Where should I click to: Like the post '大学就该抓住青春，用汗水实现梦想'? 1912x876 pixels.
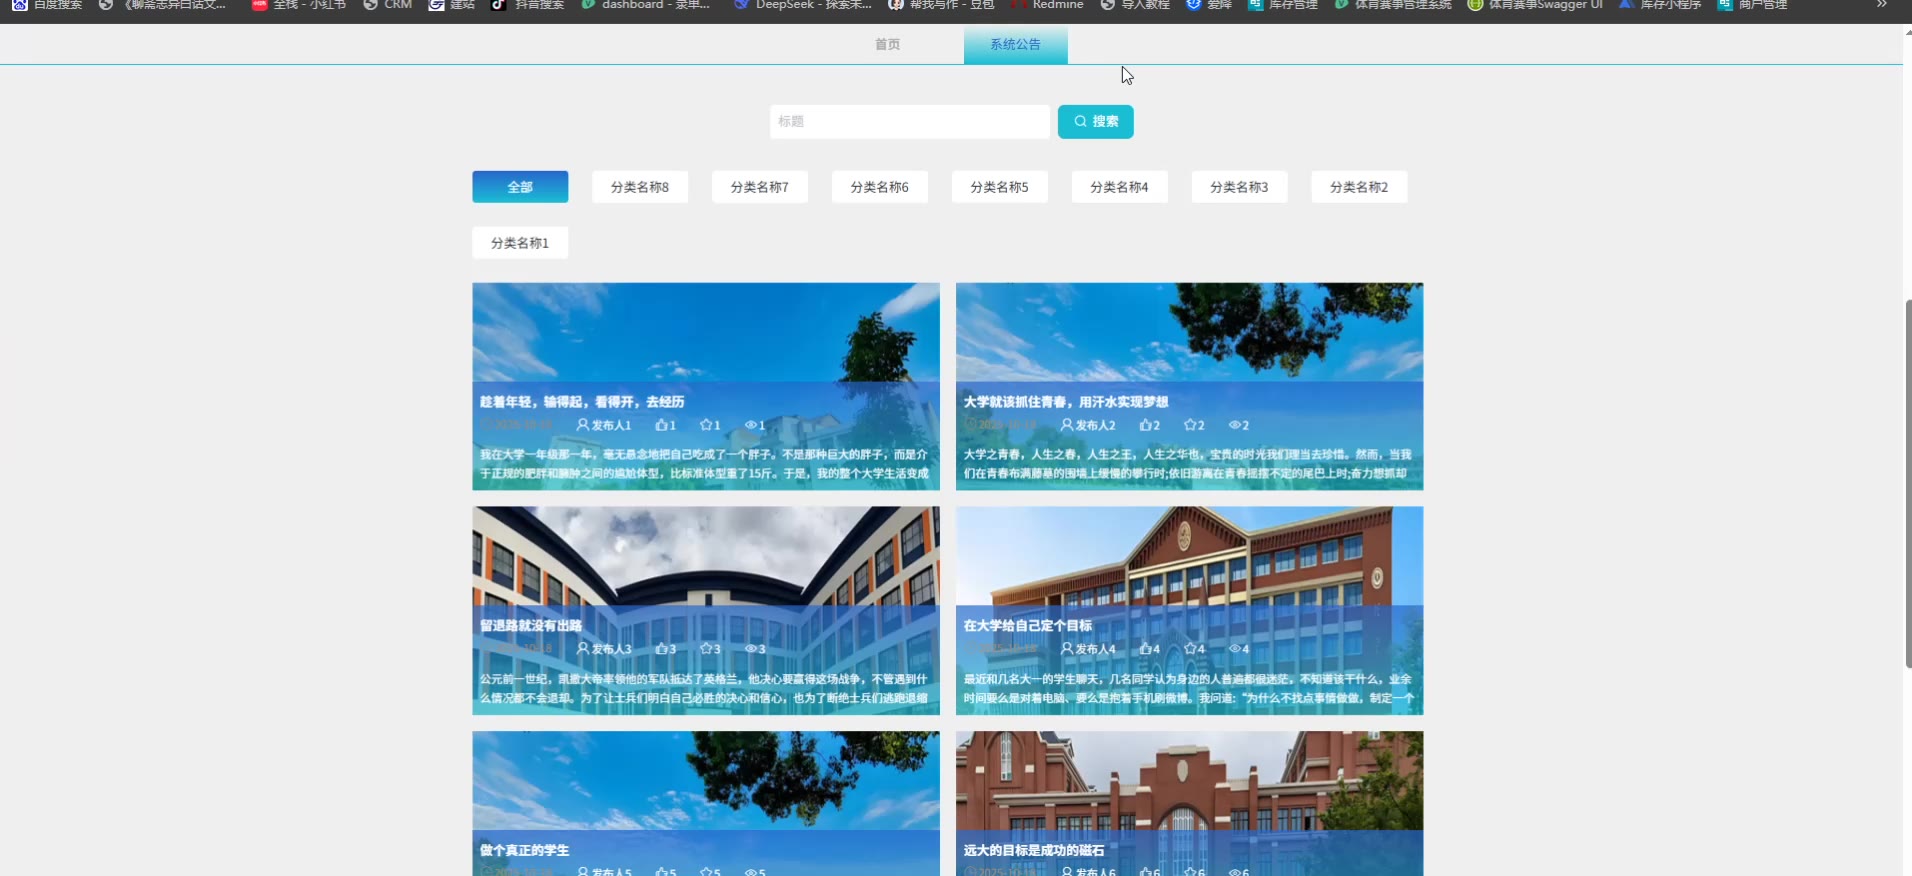pos(1145,425)
